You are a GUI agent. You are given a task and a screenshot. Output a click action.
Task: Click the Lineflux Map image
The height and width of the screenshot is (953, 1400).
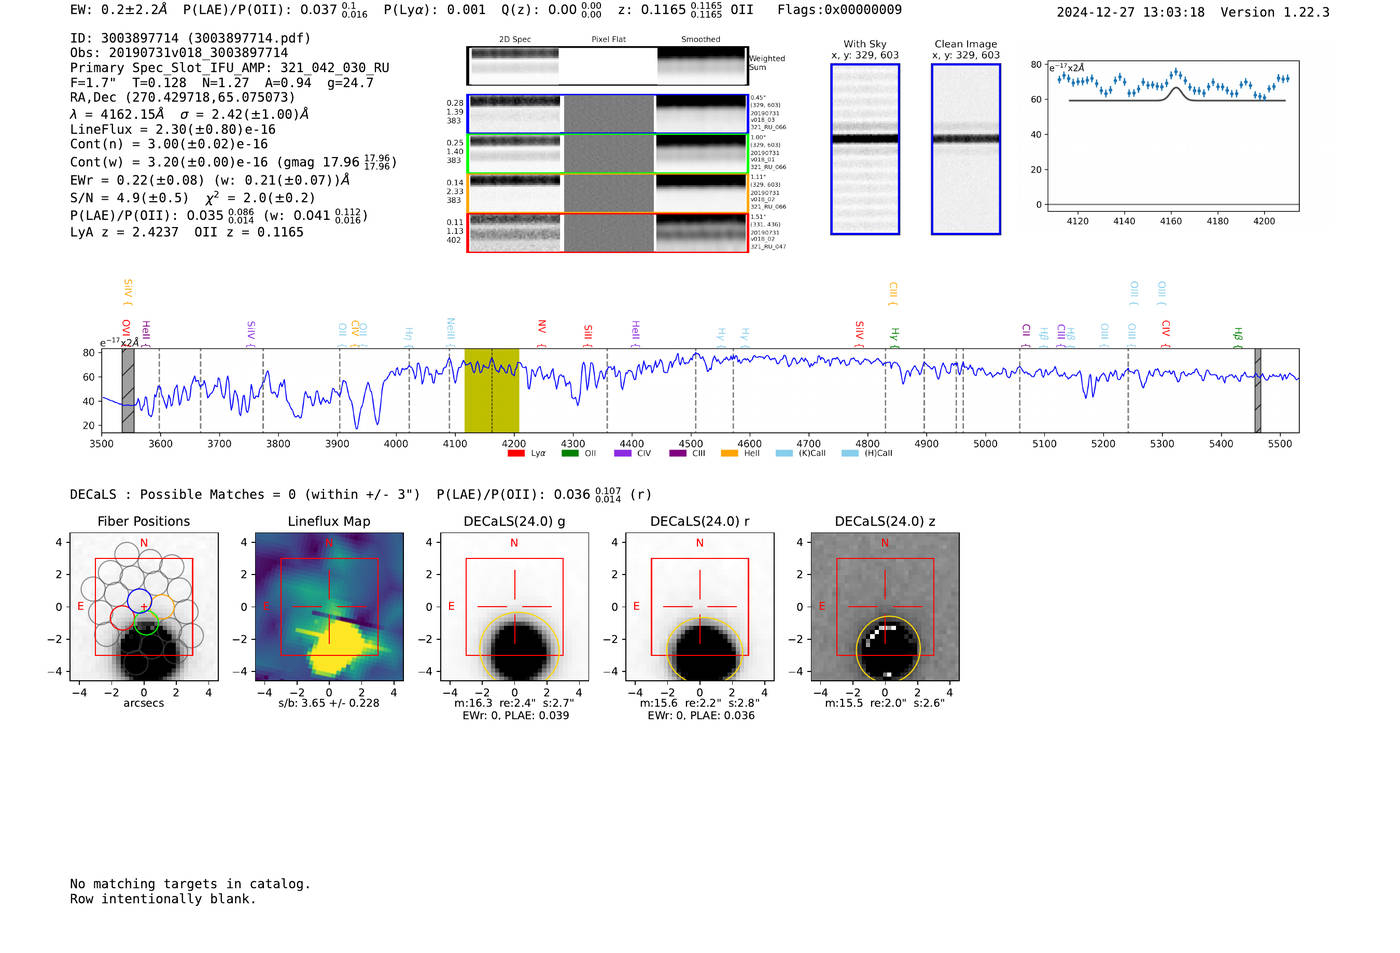[329, 607]
